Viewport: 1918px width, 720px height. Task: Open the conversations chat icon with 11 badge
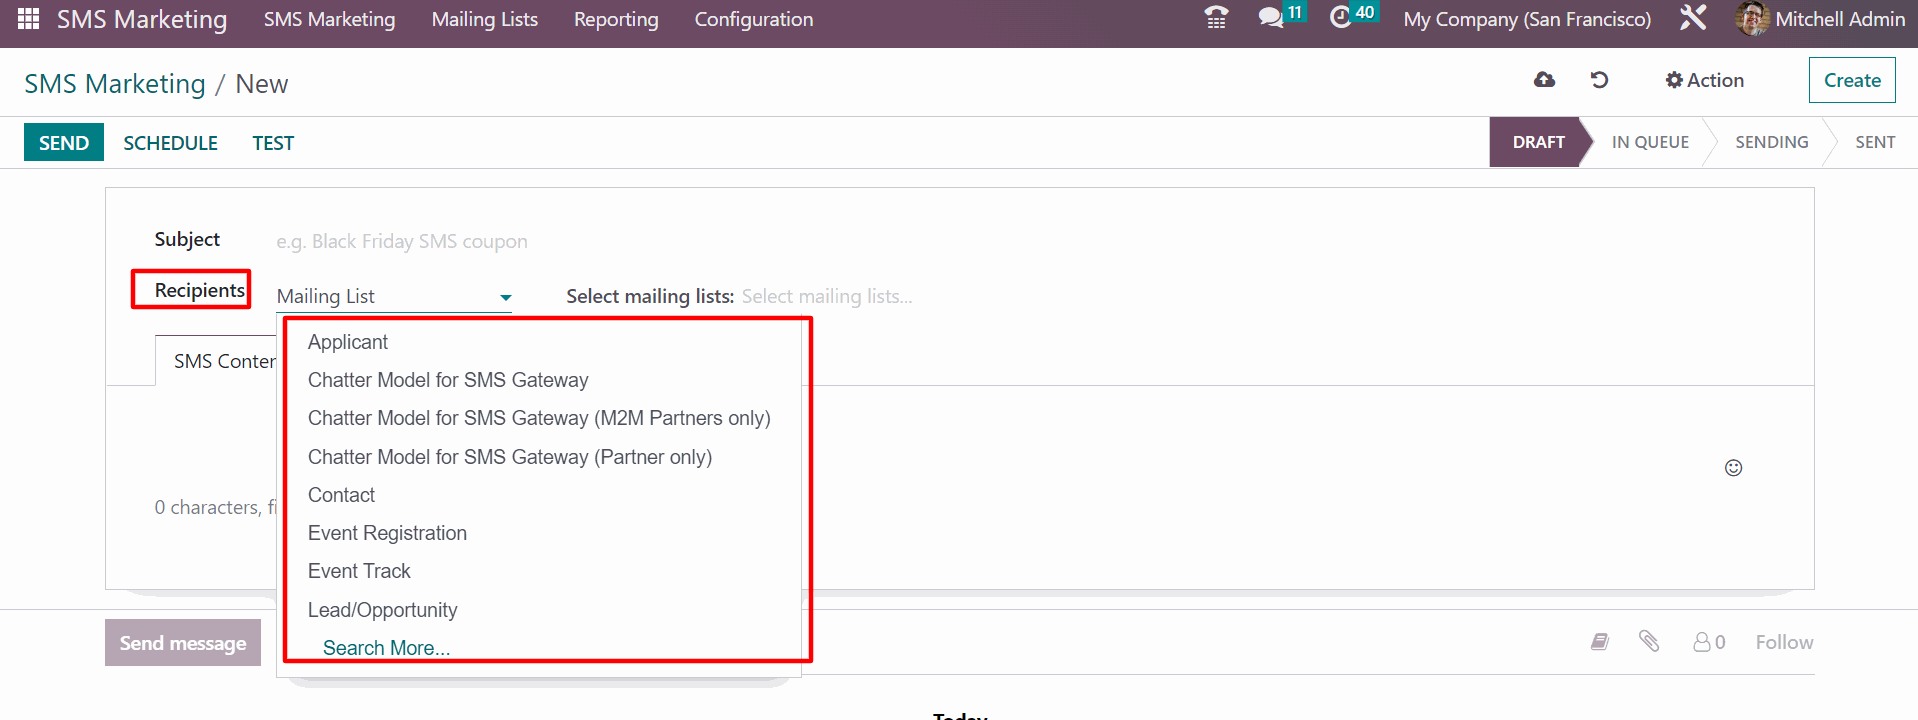coord(1271,18)
